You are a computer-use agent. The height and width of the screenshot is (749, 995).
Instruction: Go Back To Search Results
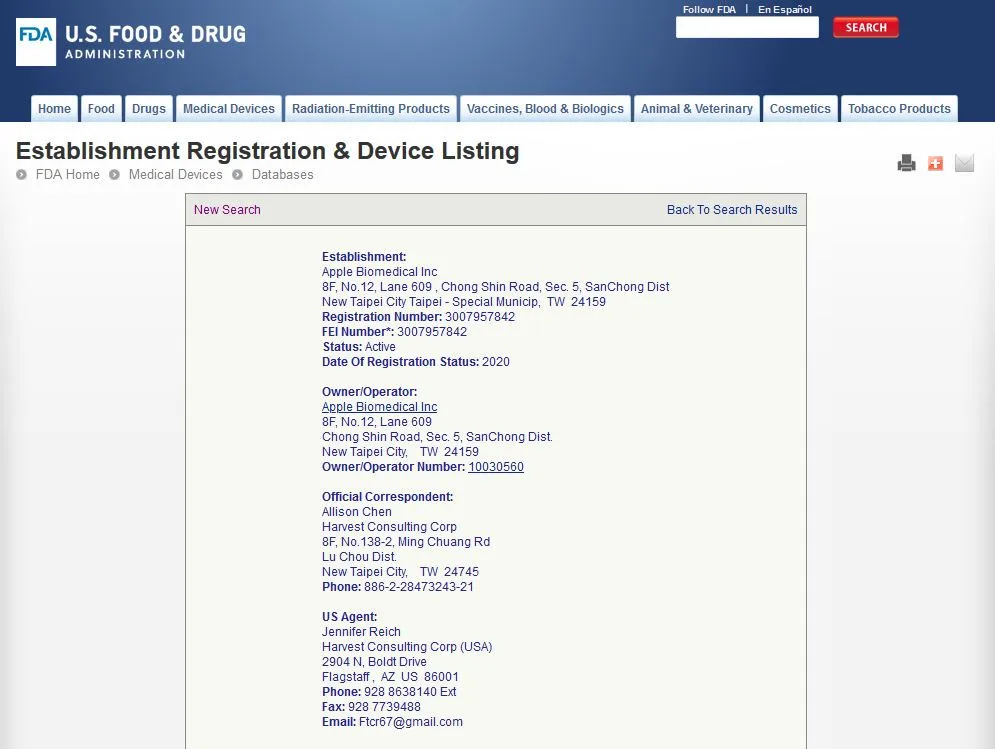(x=732, y=209)
